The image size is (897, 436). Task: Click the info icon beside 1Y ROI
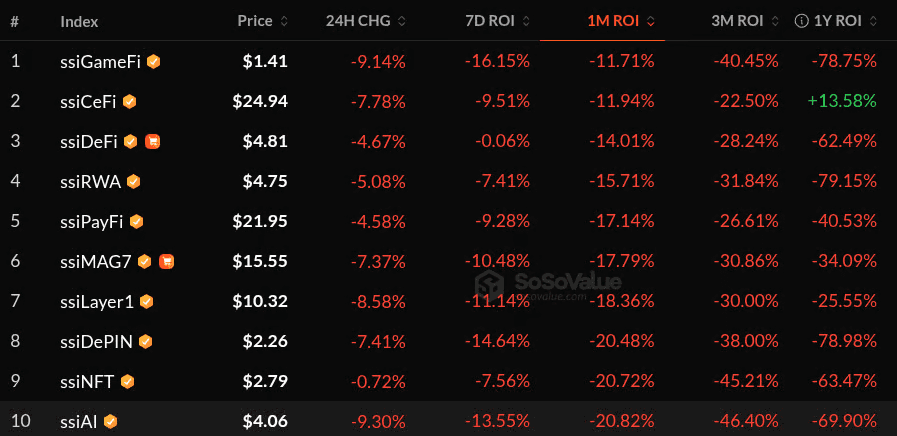(x=800, y=20)
